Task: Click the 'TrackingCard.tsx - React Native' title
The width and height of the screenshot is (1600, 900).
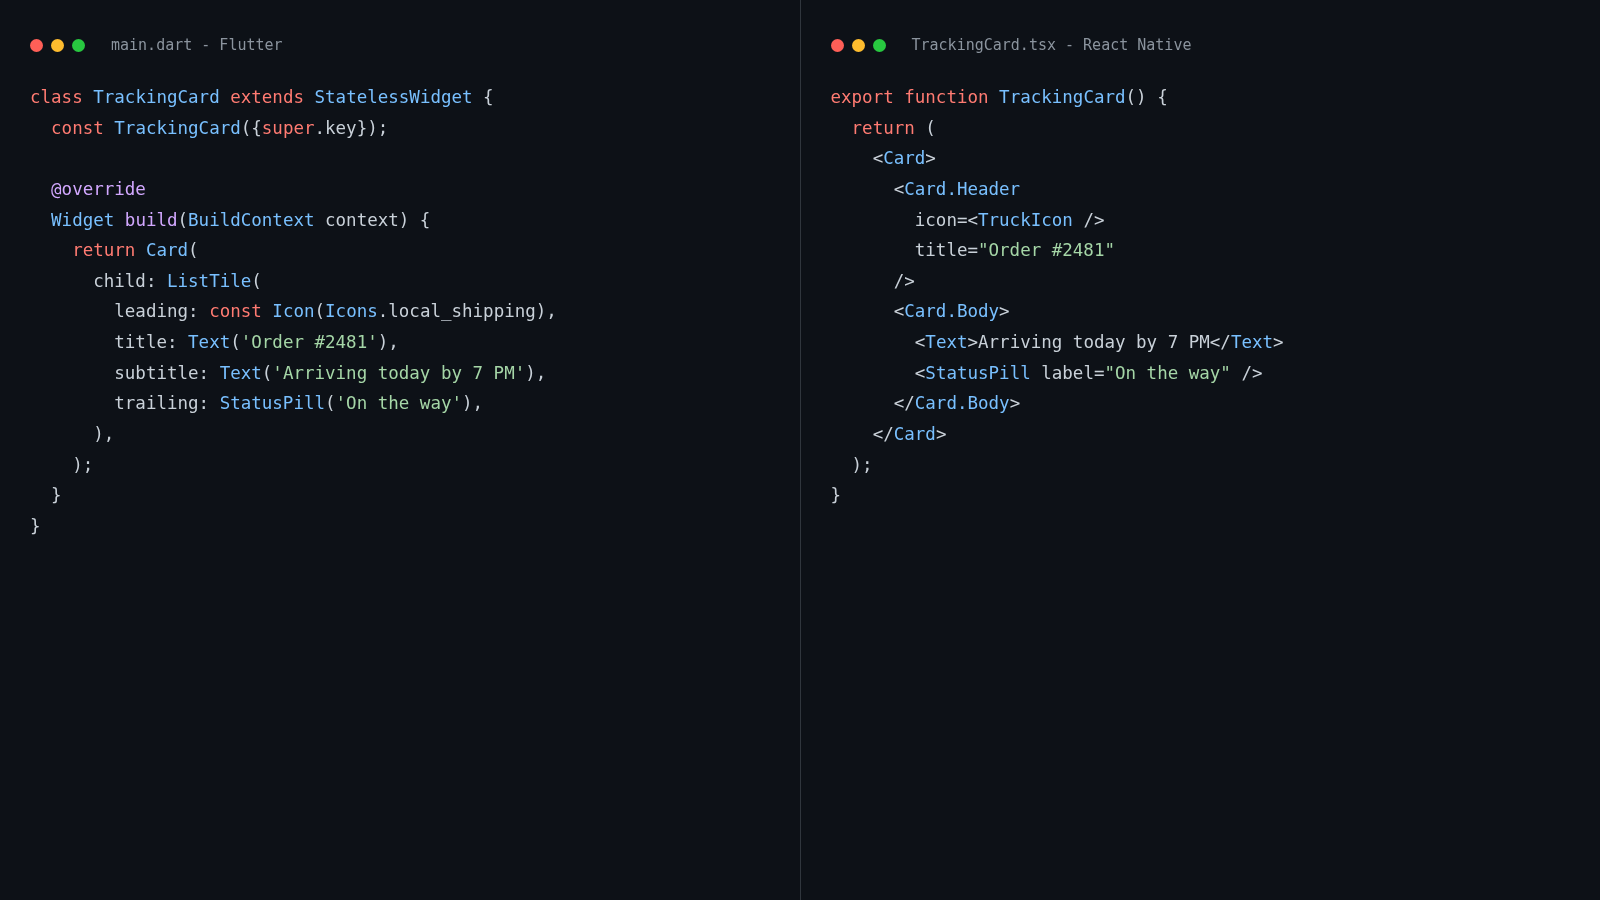Action: 1051,45
